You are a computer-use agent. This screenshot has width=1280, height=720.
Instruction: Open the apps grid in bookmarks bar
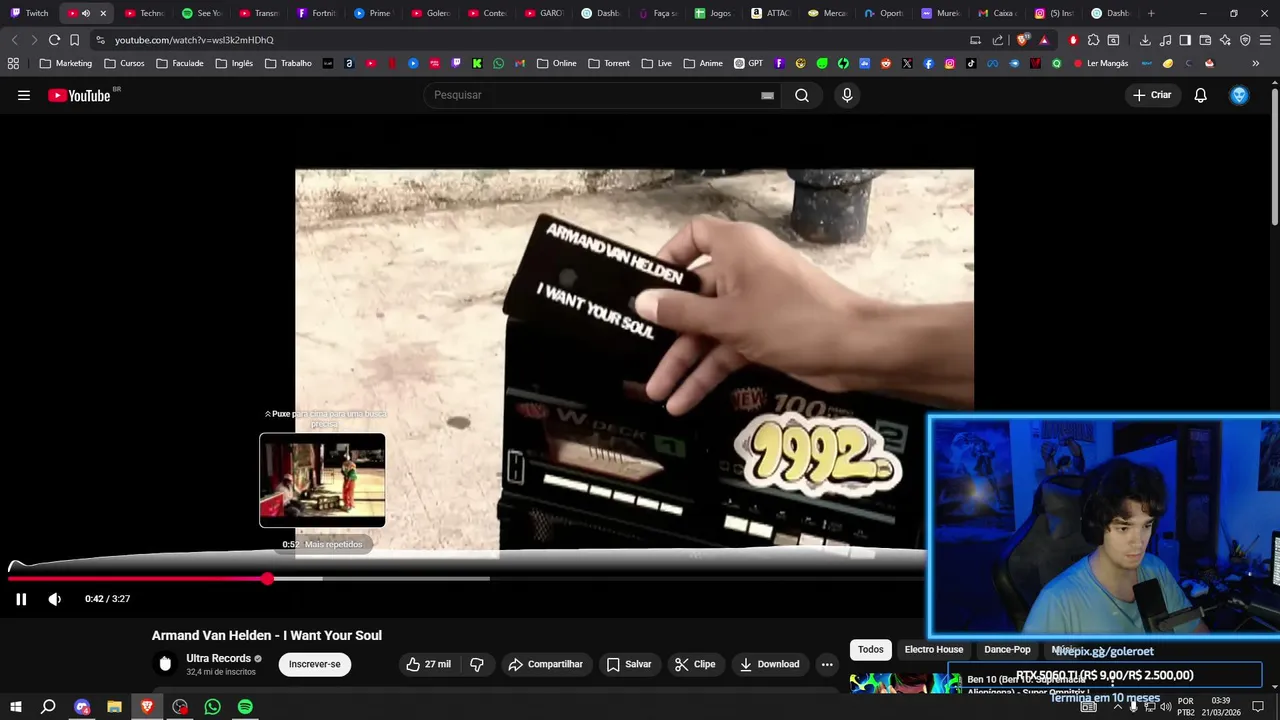(x=13, y=63)
